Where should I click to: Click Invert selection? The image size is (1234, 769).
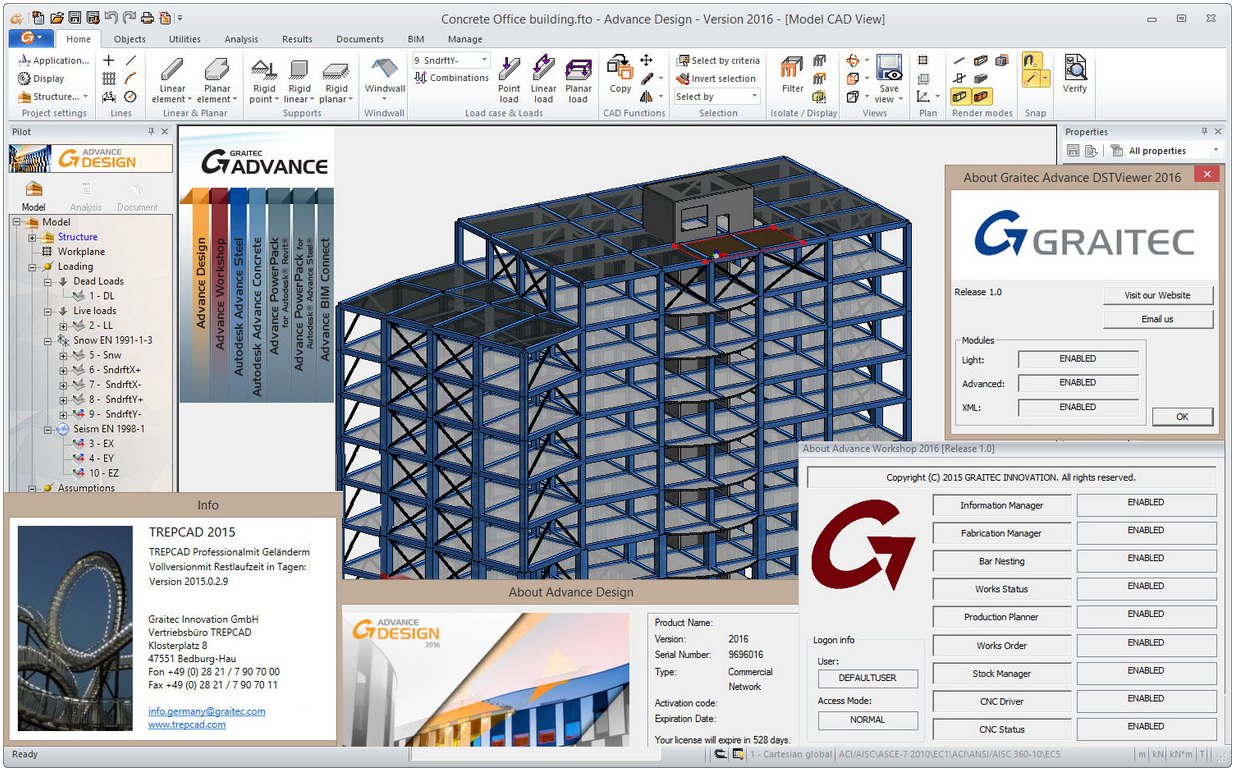717,79
